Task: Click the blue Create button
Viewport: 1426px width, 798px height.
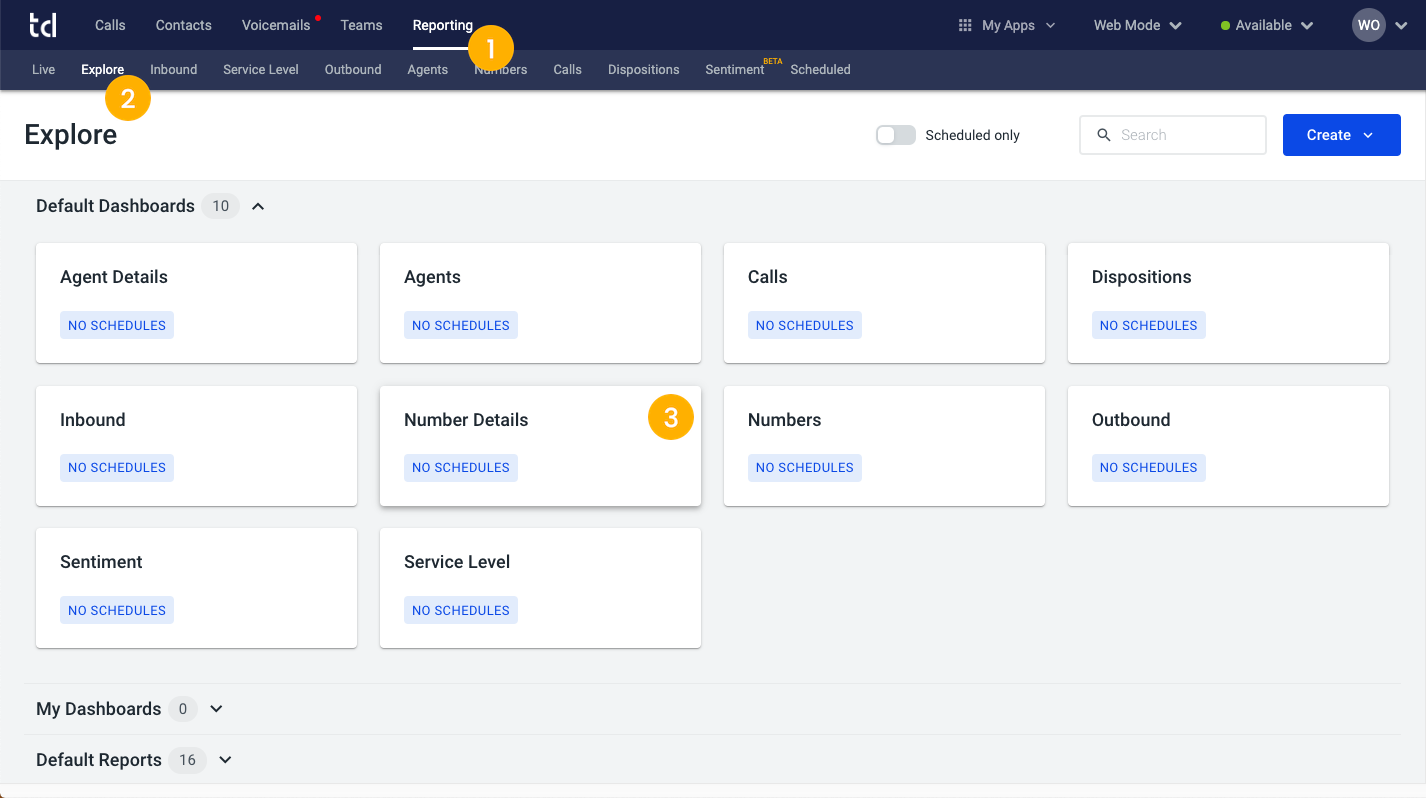Action: coord(1330,134)
